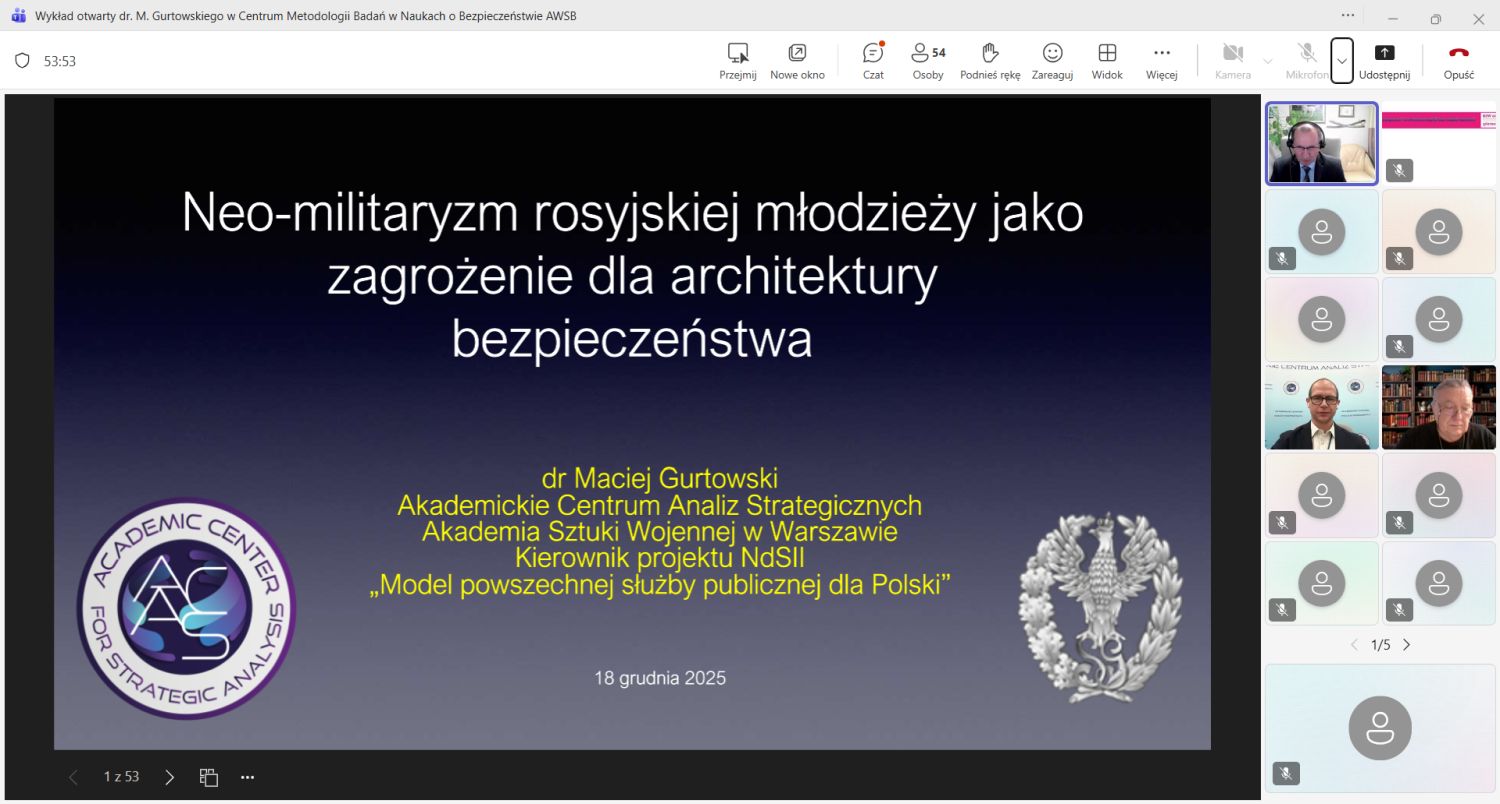Go to next participants page
Screen dimensions: 1500x804
pyautogui.click(x=1407, y=645)
